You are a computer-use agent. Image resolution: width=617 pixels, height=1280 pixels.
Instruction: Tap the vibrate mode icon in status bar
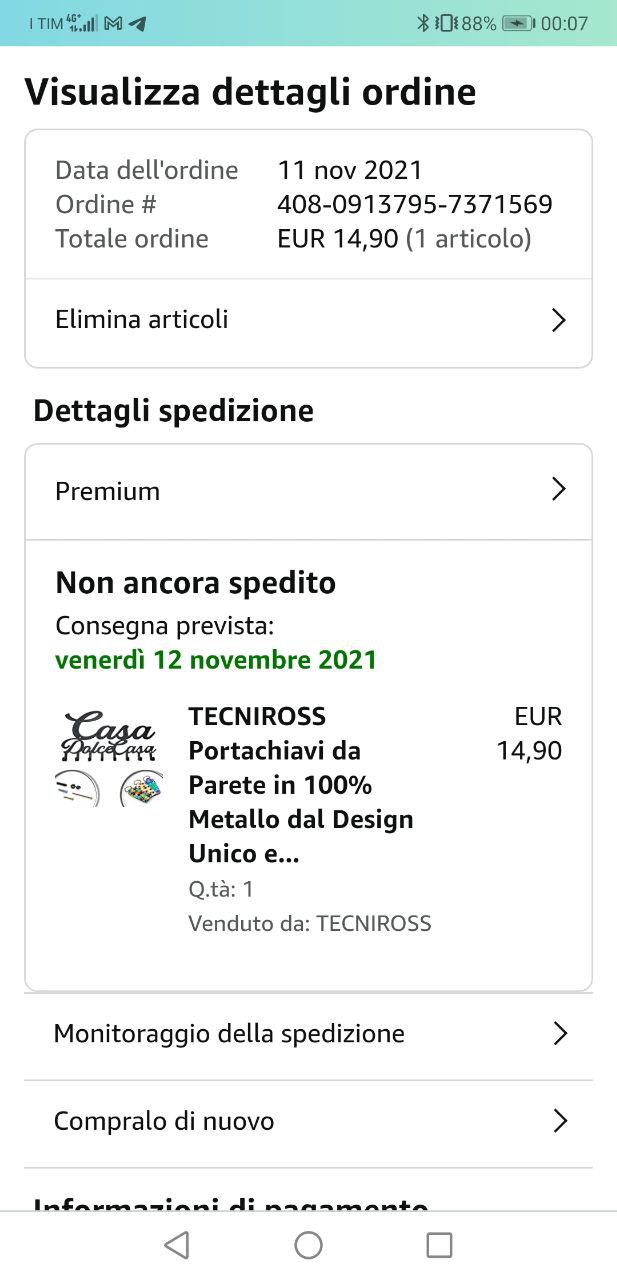click(446, 23)
